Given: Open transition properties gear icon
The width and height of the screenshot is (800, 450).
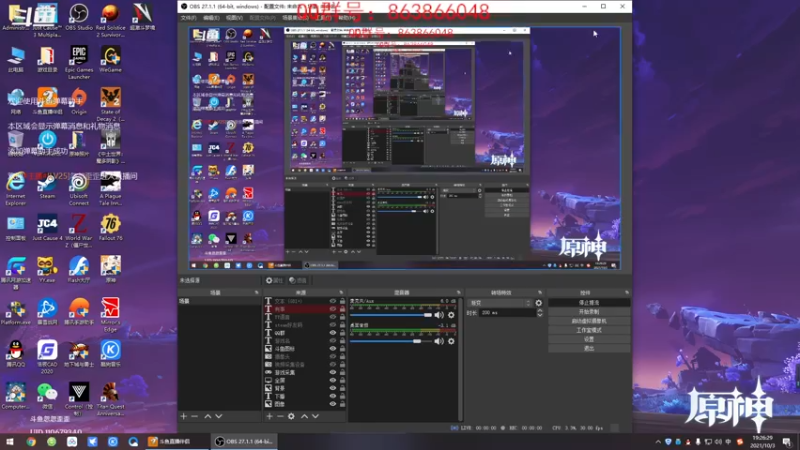Looking at the screenshot, I should [x=539, y=303].
